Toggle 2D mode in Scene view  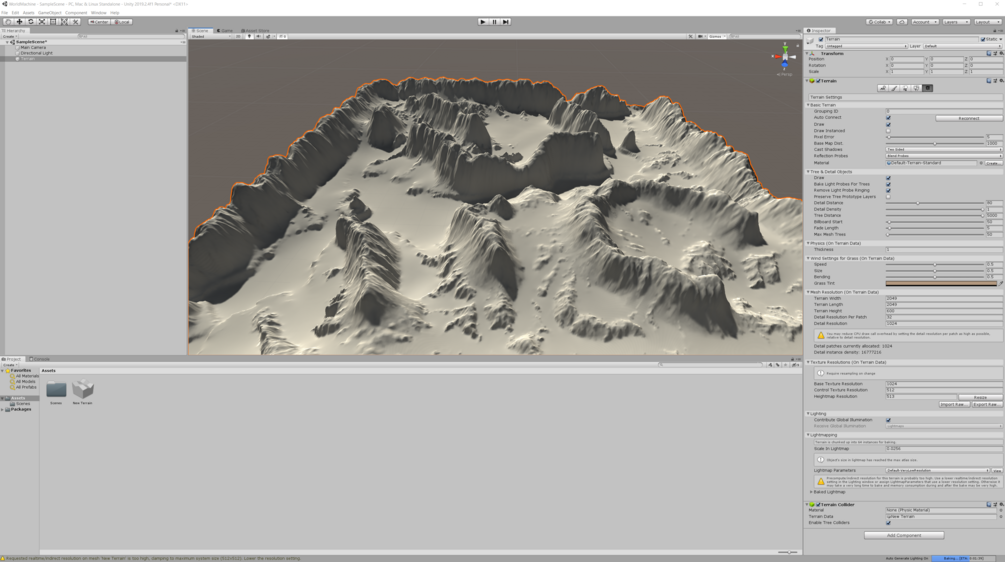click(238, 37)
